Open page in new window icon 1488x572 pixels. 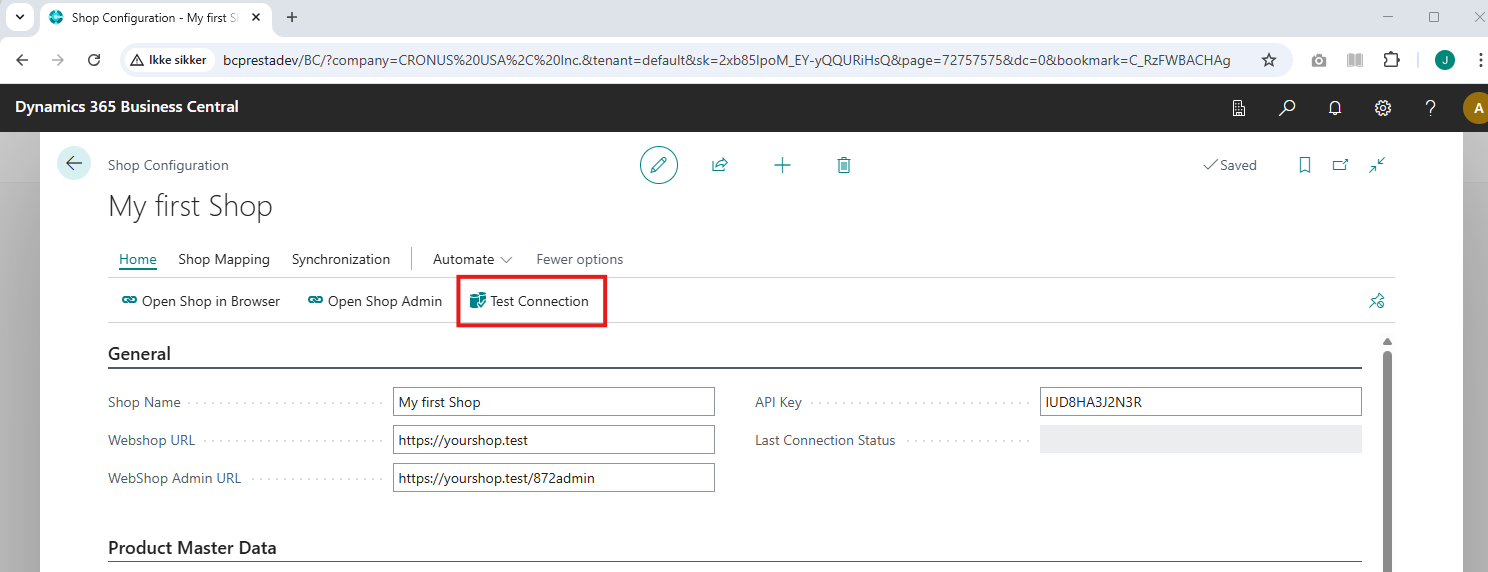(1341, 165)
